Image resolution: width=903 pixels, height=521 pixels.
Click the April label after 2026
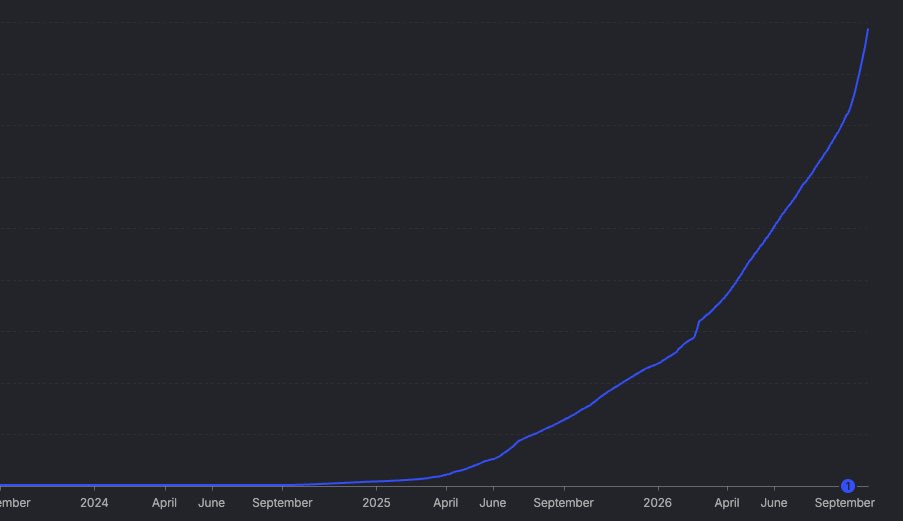pyautogui.click(x=727, y=503)
